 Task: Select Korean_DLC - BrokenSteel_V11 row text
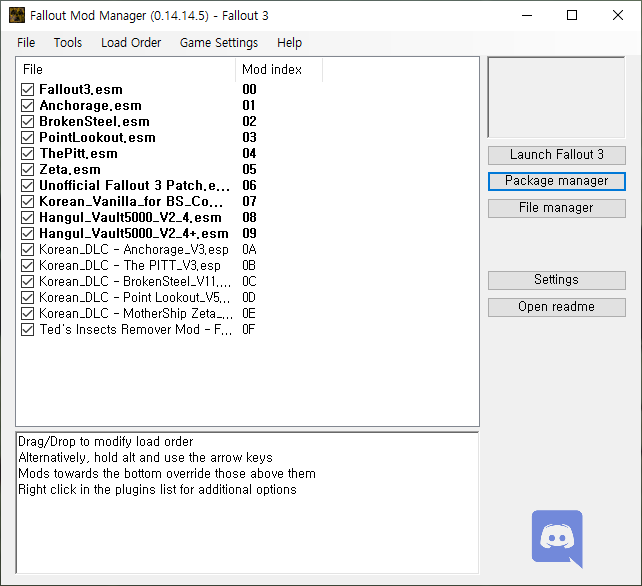(x=135, y=281)
